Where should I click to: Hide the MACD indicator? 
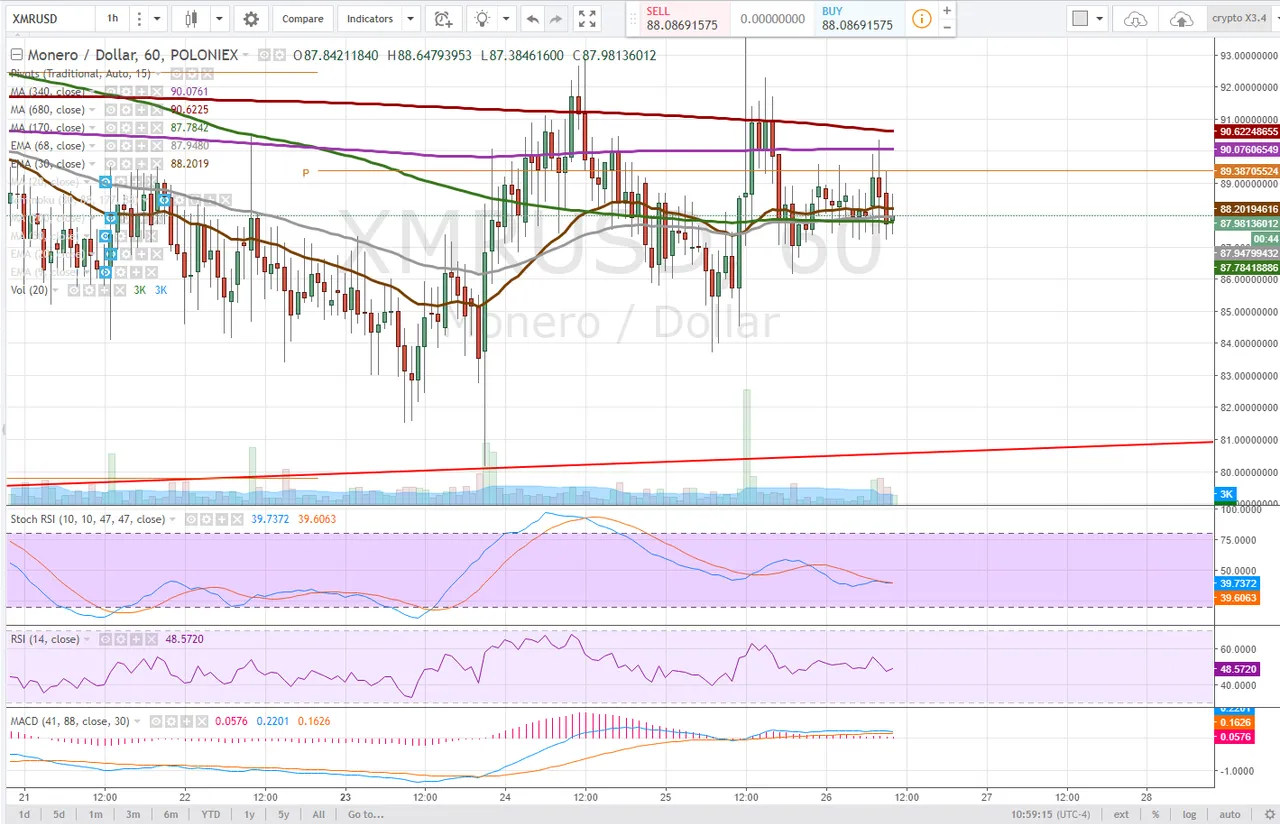tap(156, 722)
